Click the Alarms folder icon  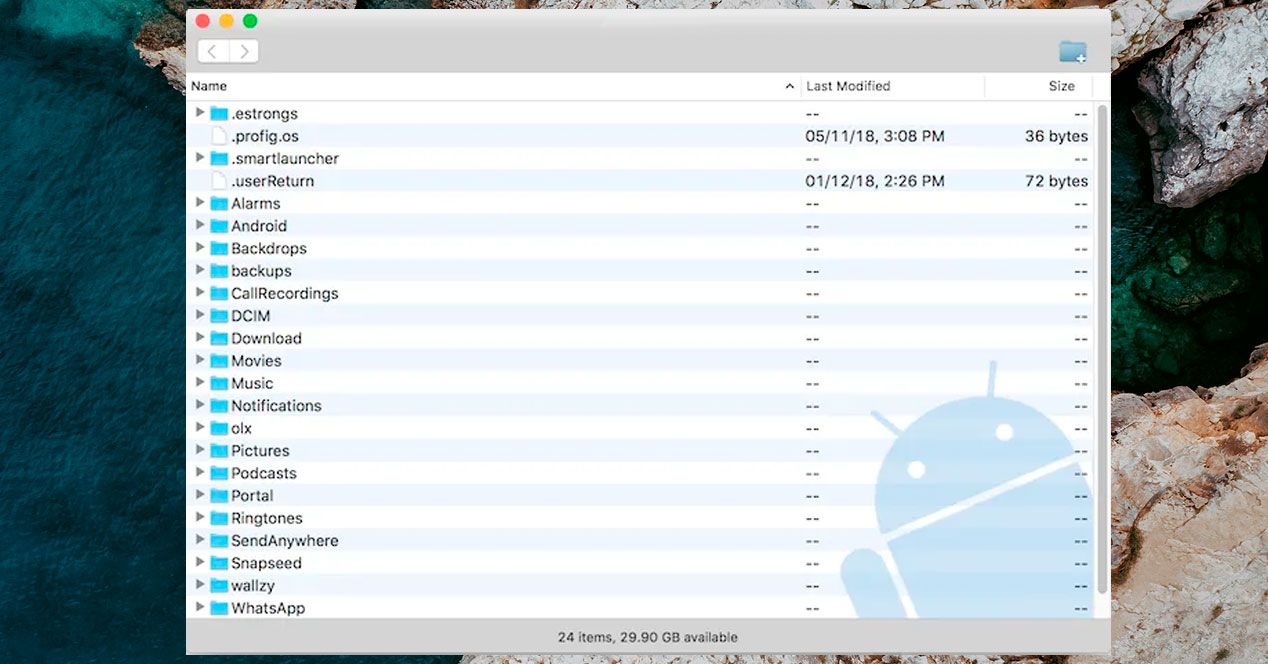(219, 203)
